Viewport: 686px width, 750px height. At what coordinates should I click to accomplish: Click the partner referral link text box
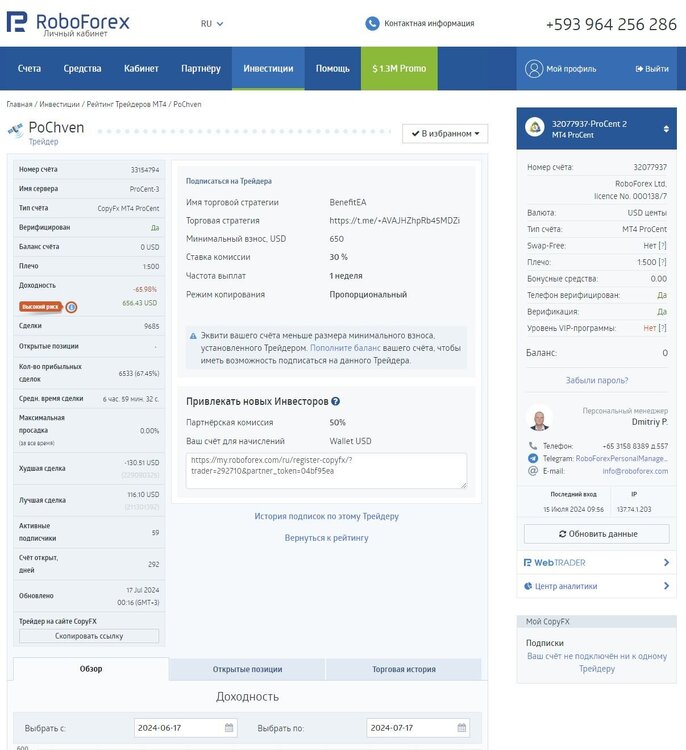[x=326, y=471]
